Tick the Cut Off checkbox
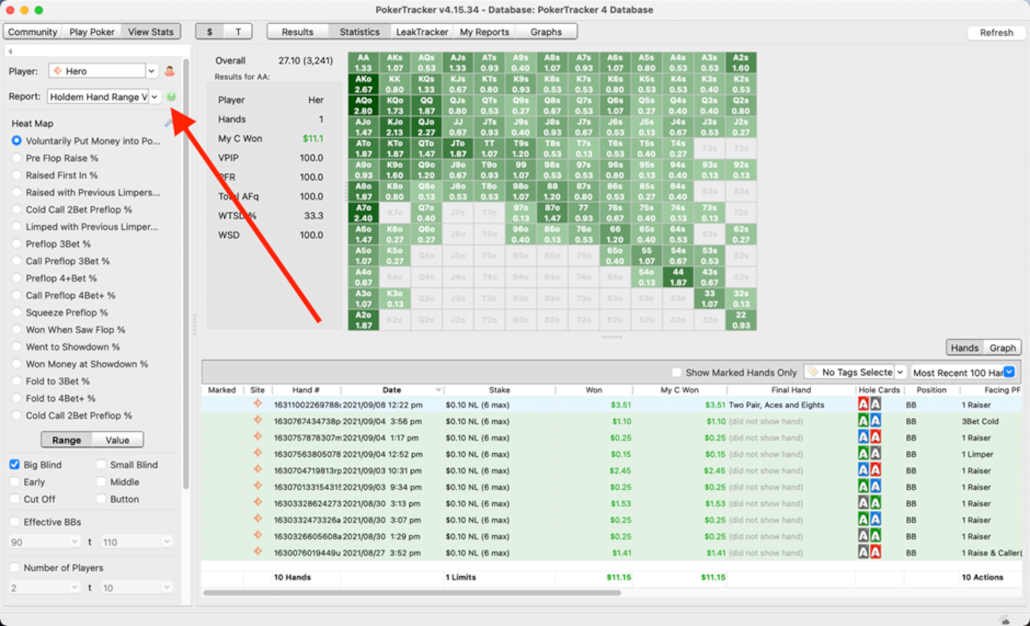This screenshot has width=1030, height=626. [14, 499]
